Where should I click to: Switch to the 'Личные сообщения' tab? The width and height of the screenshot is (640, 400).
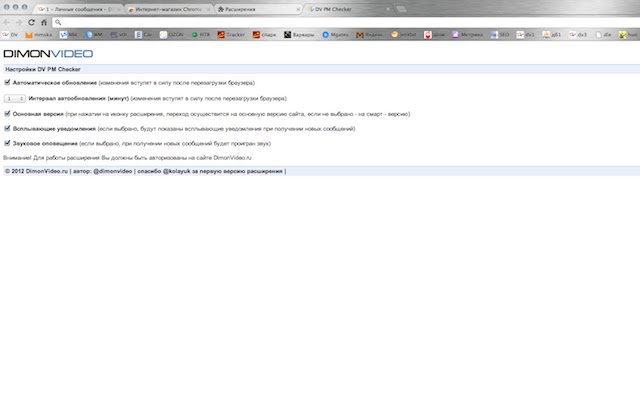[x=78, y=9]
